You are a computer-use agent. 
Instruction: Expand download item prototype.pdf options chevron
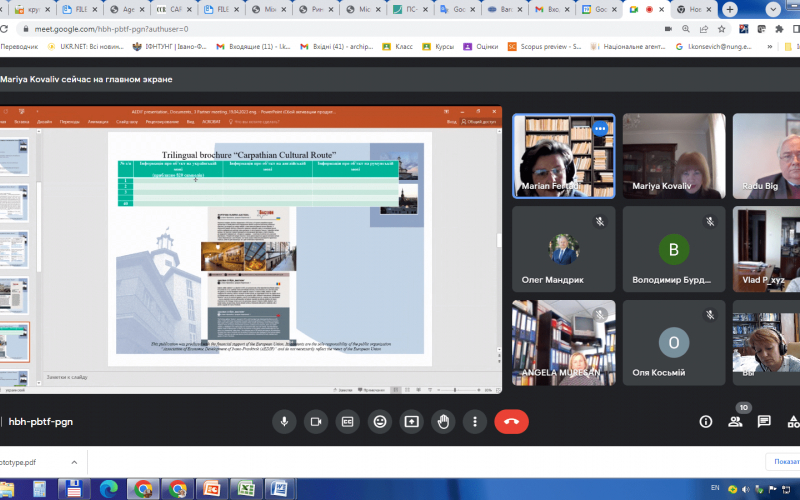pyautogui.click(x=74, y=462)
